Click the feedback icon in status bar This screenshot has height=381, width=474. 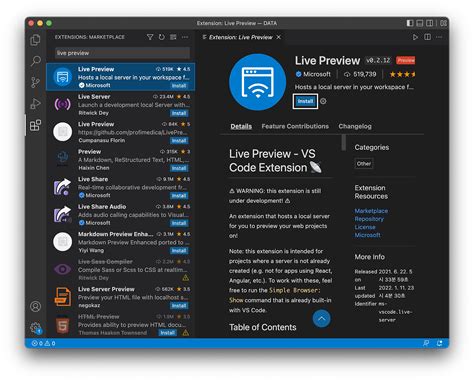pyautogui.click(x=426, y=343)
